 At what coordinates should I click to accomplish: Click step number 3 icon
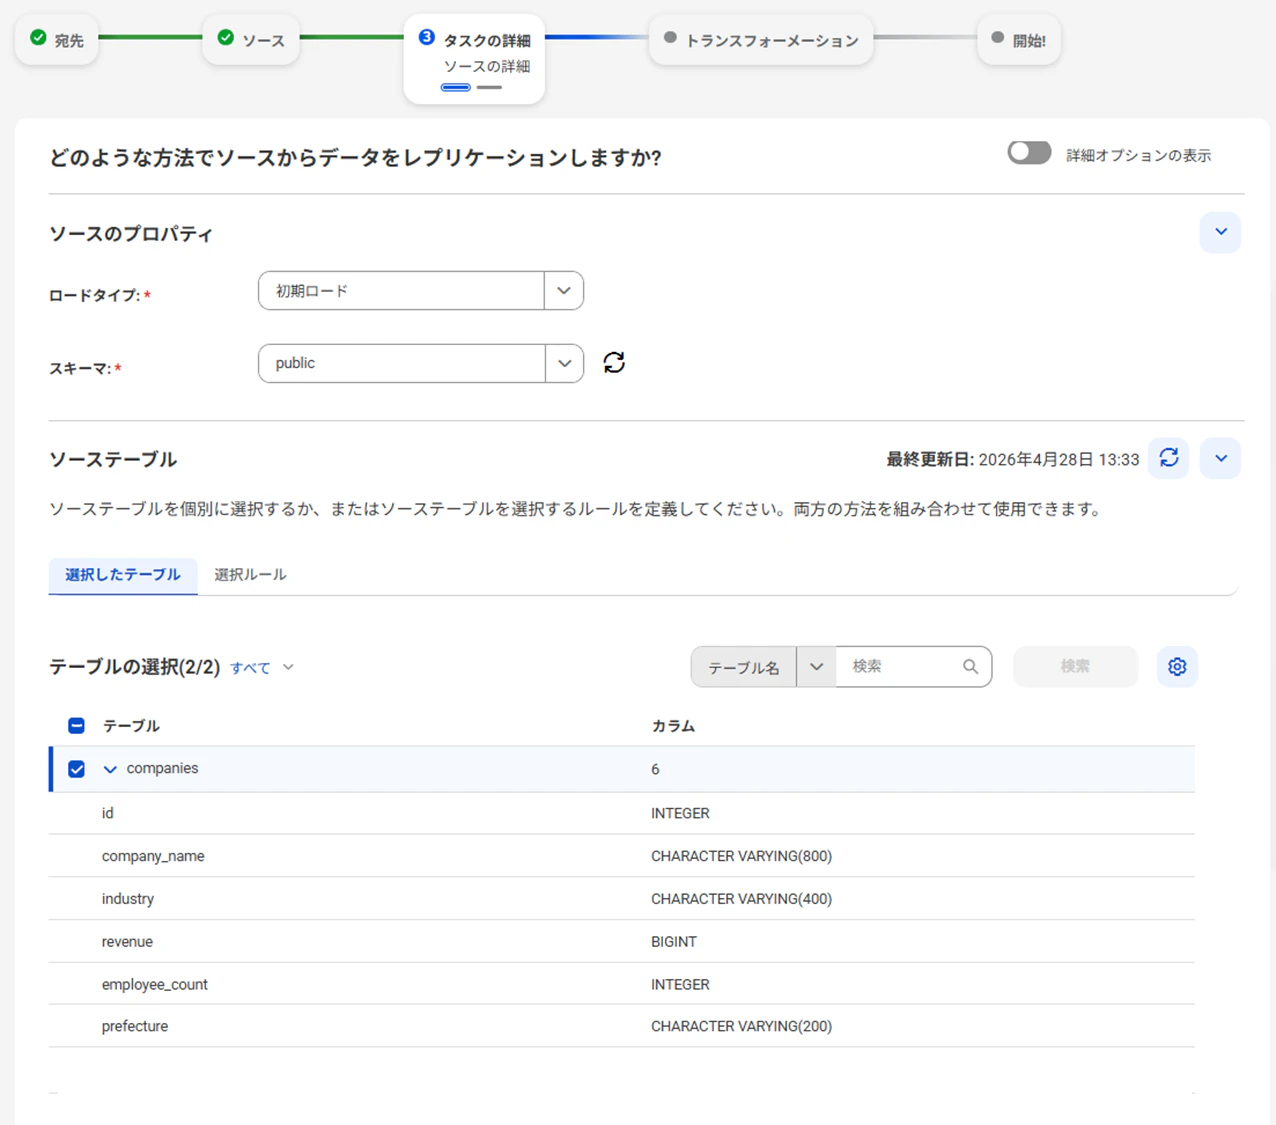(x=427, y=37)
